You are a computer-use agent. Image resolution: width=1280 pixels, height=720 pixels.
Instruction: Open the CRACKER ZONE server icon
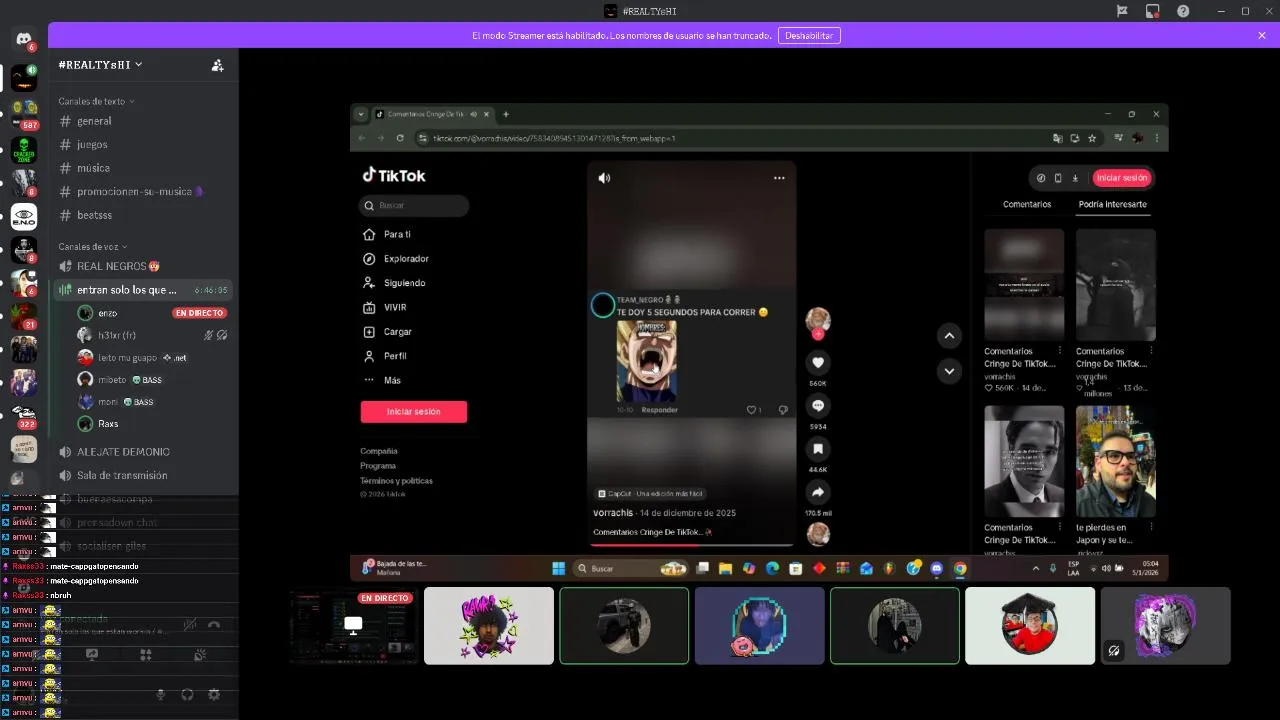tap(24, 150)
